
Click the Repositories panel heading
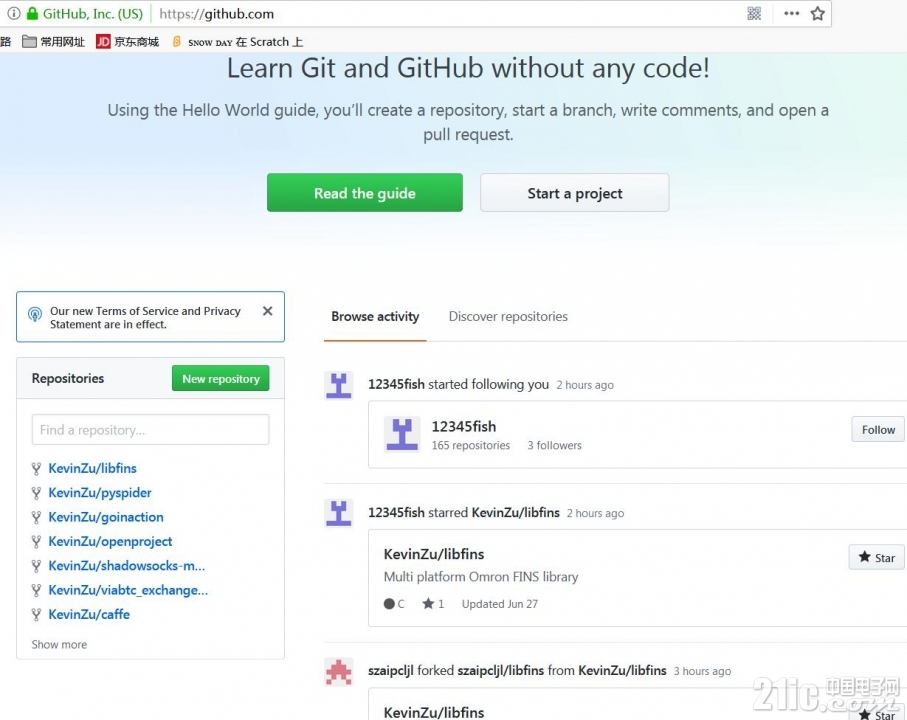pyautogui.click(x=68, y=378)
